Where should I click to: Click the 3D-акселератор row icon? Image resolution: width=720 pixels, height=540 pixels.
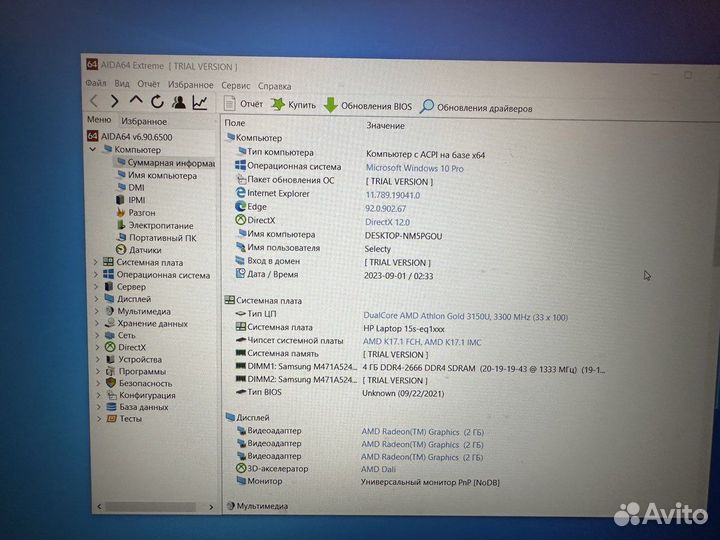coord(241,468)
